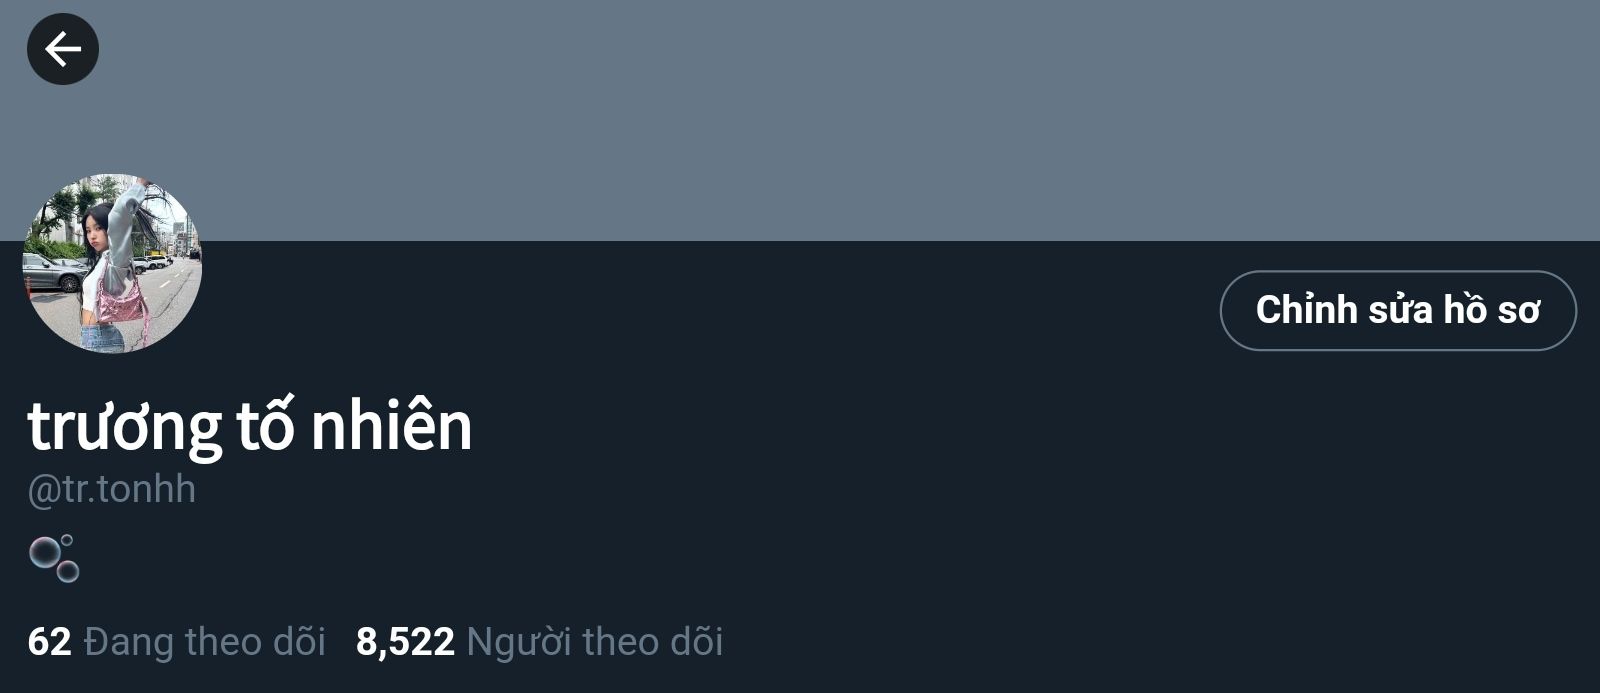1600x693 pixels.
Task: Tap the follower count number 8,522
Action: click(405, 642)
